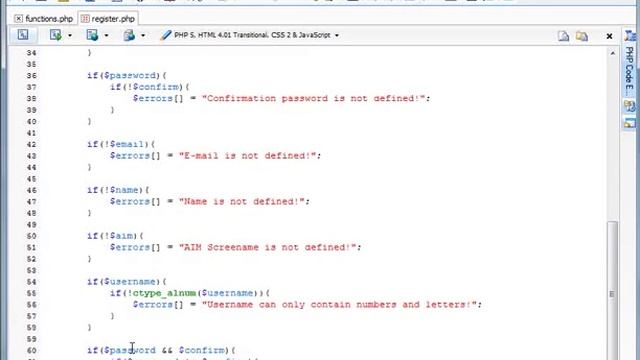
Task: Click the scrollbar track above the thumb
Action: coord(612,139)
